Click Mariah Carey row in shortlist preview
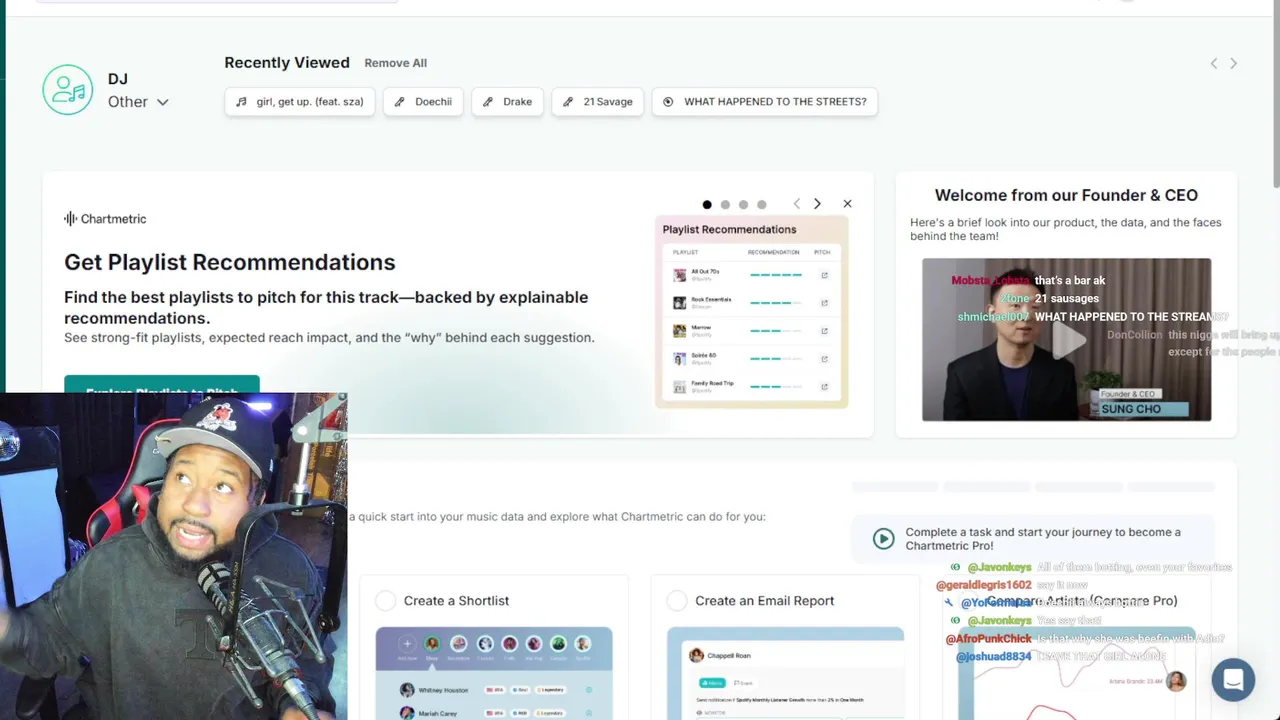The image size is (1280, 720). [x=494, y=713]
